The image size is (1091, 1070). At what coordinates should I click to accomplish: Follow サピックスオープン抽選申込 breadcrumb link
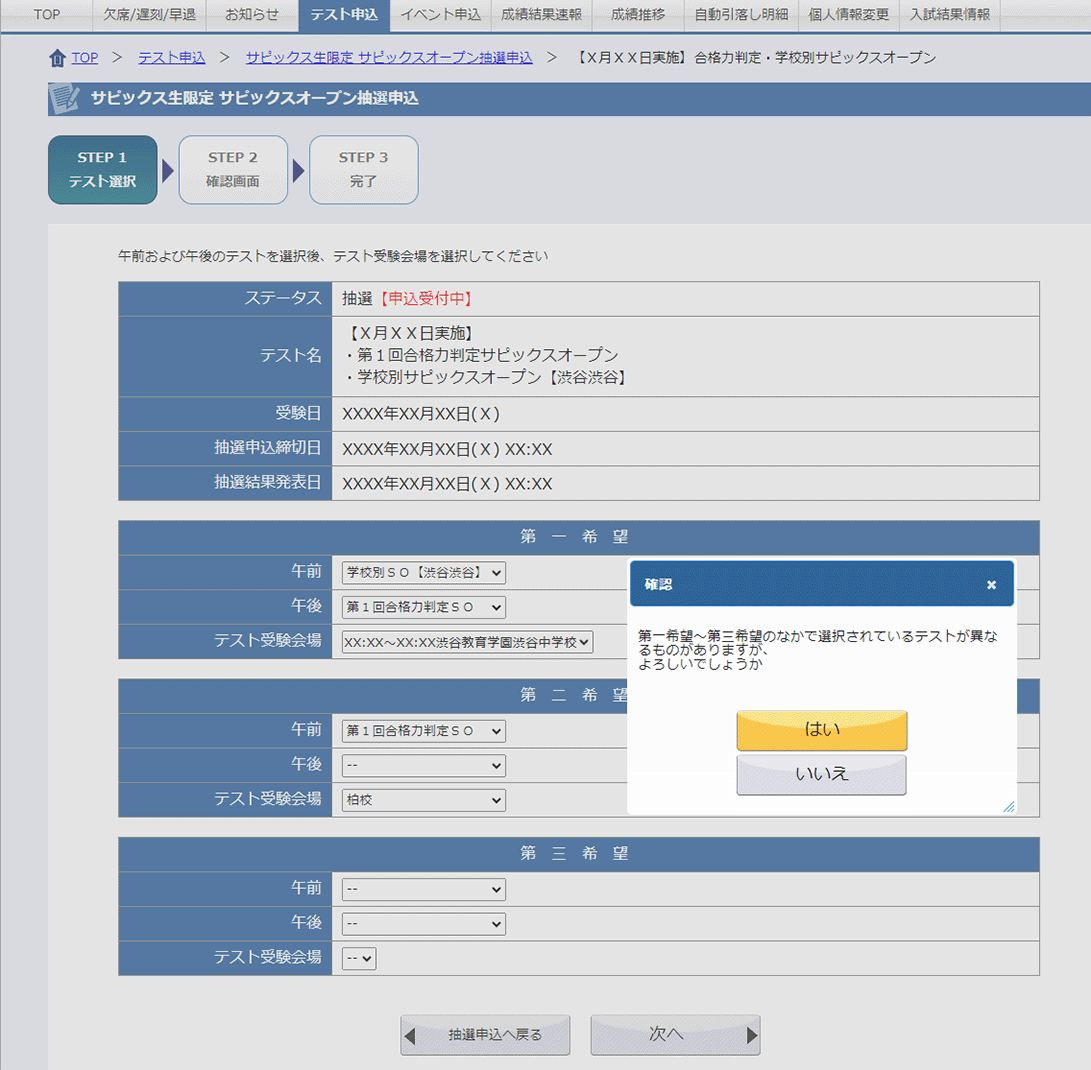[389, 58]
